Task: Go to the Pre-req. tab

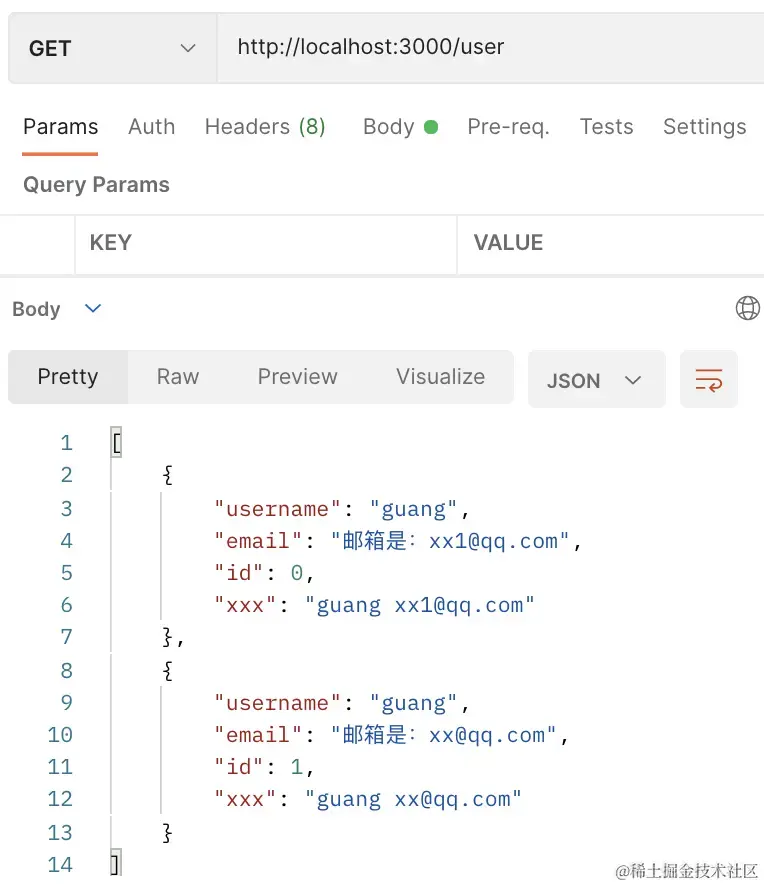Action: tap(508, 127)
